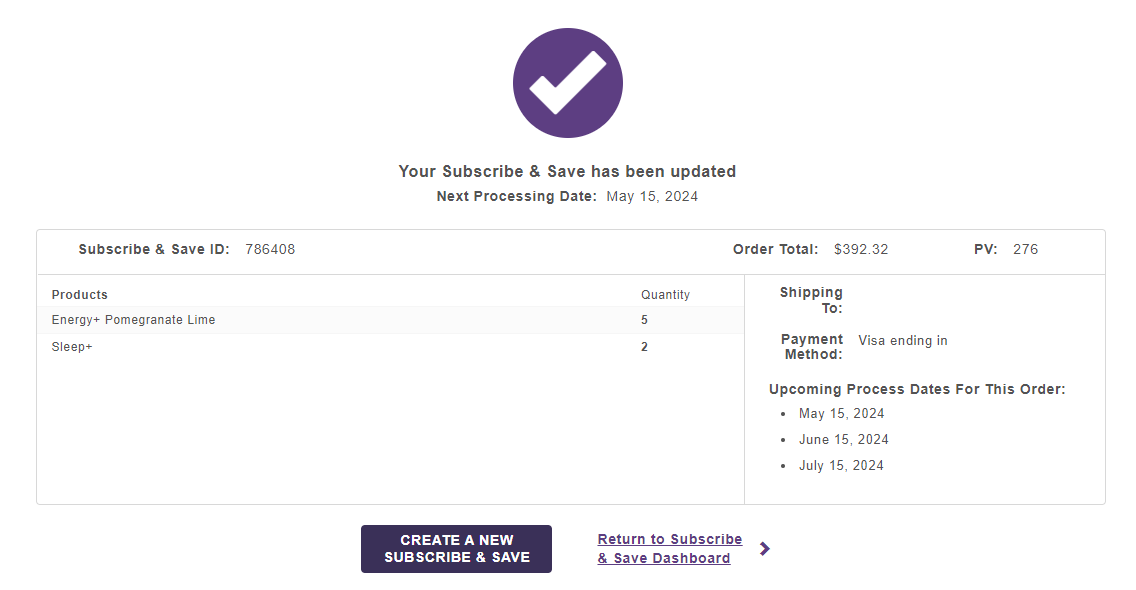Viewport: 1136px width, 590px height.
Task: Click the Visa ending in payment text
Action: [x=903, y=341]
